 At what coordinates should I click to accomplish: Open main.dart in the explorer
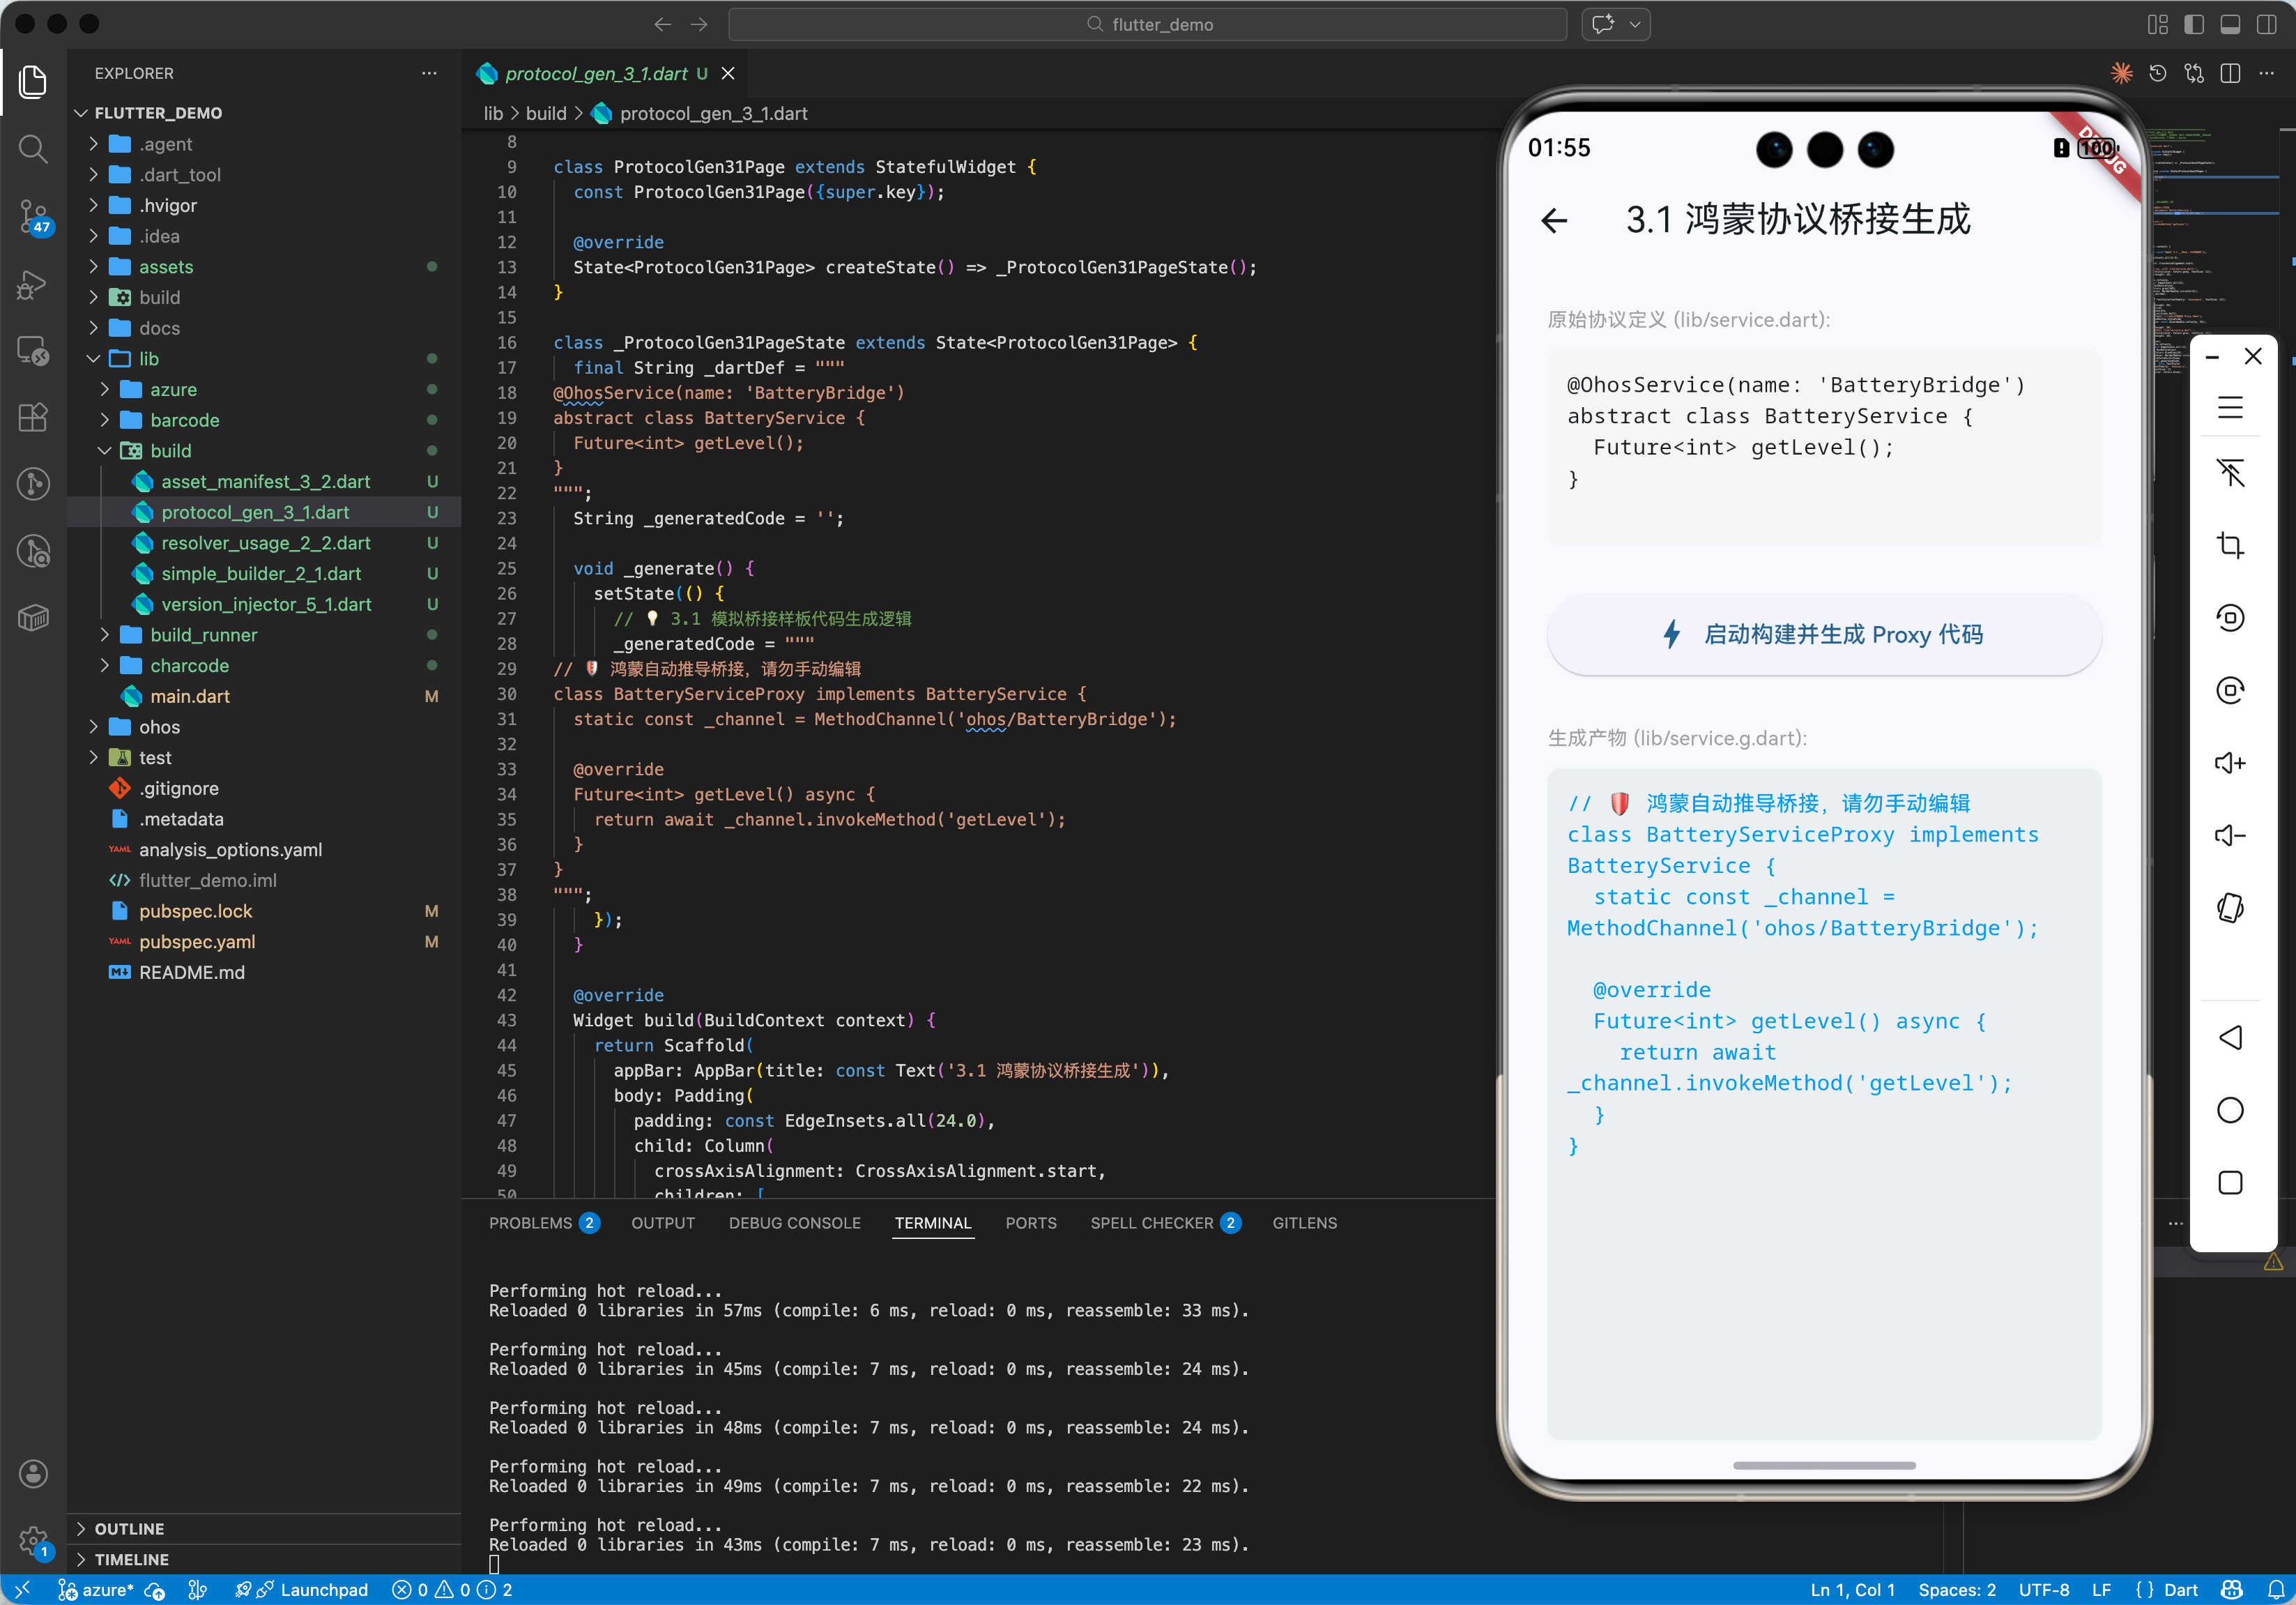[190, 696]
